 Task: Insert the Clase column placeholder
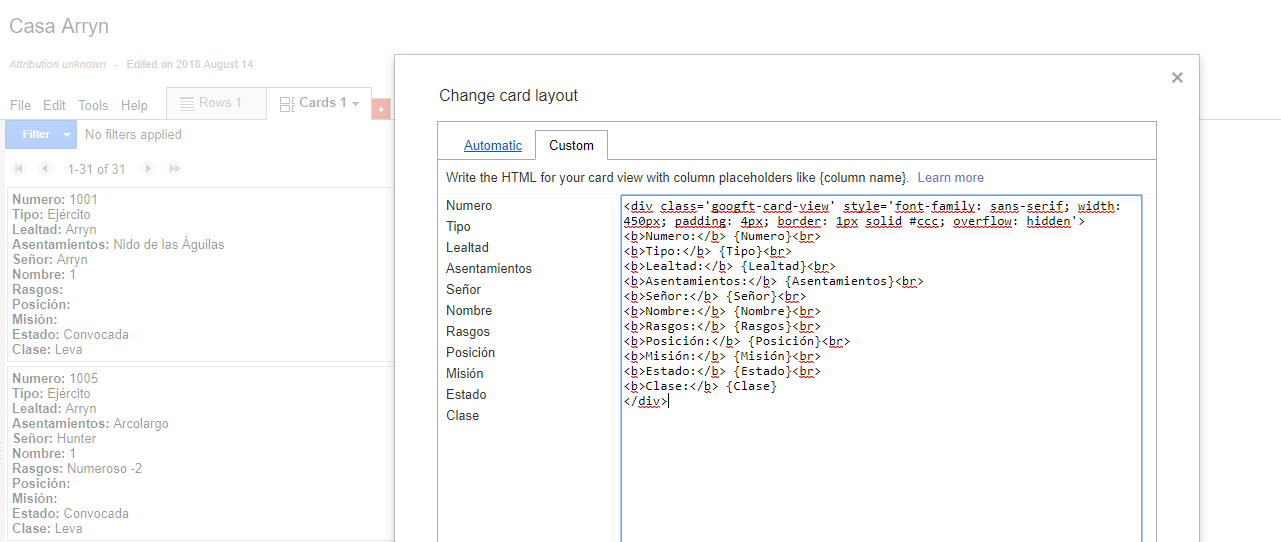click(462, 416)
